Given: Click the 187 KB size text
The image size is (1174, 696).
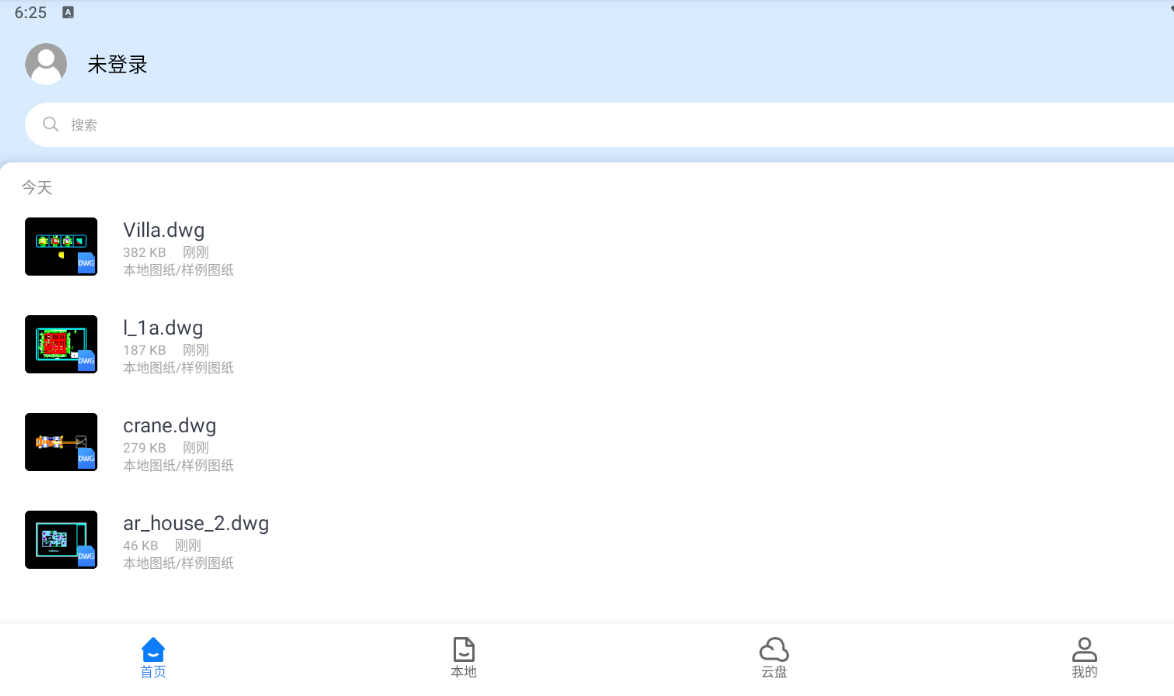Looking at the screenshot, I should [x=145, y=350].
